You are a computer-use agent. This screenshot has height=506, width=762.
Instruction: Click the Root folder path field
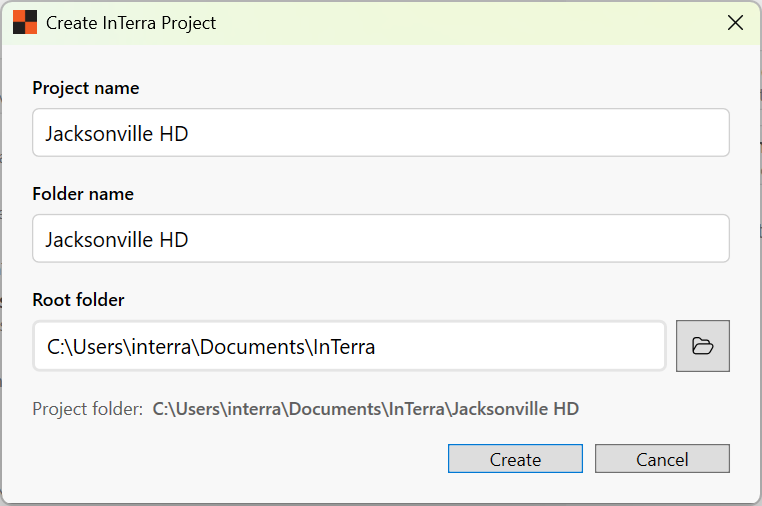[349, 346]
